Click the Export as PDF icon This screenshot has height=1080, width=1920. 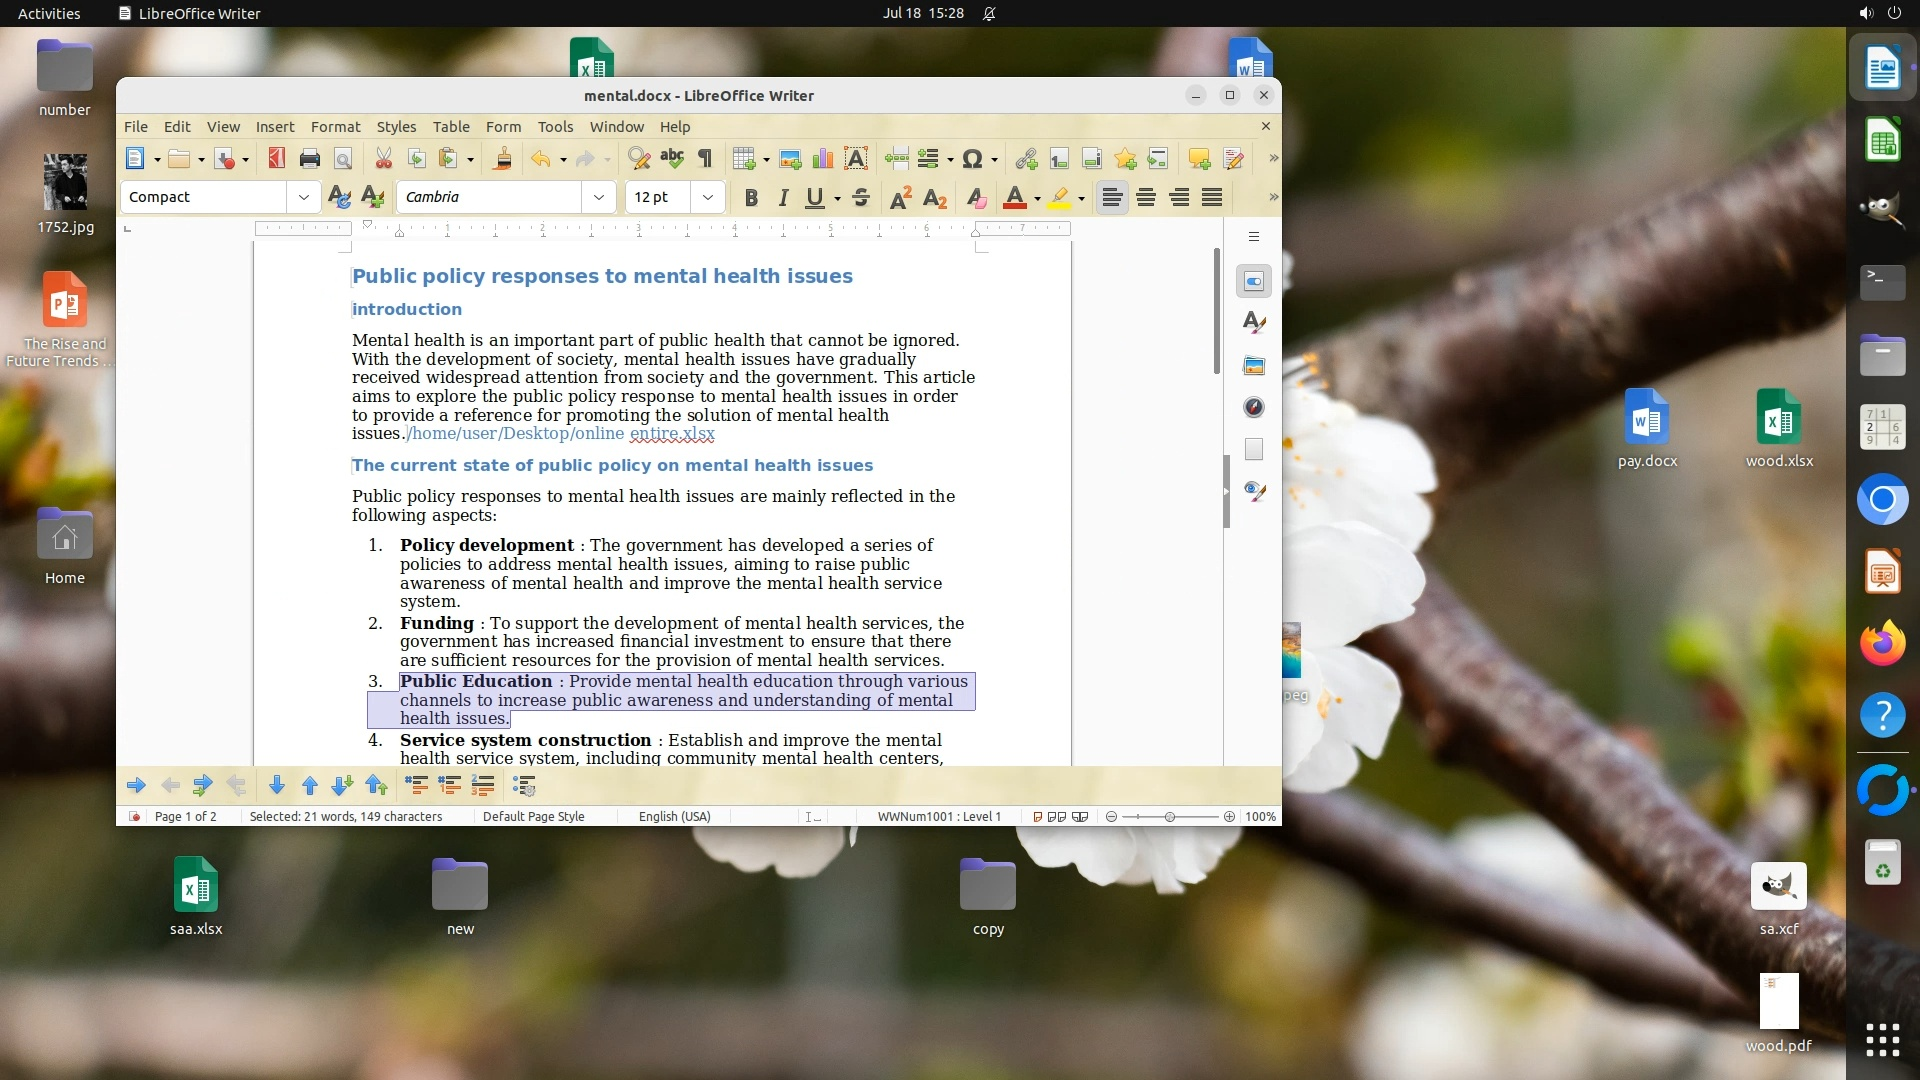tap(277, 159)
